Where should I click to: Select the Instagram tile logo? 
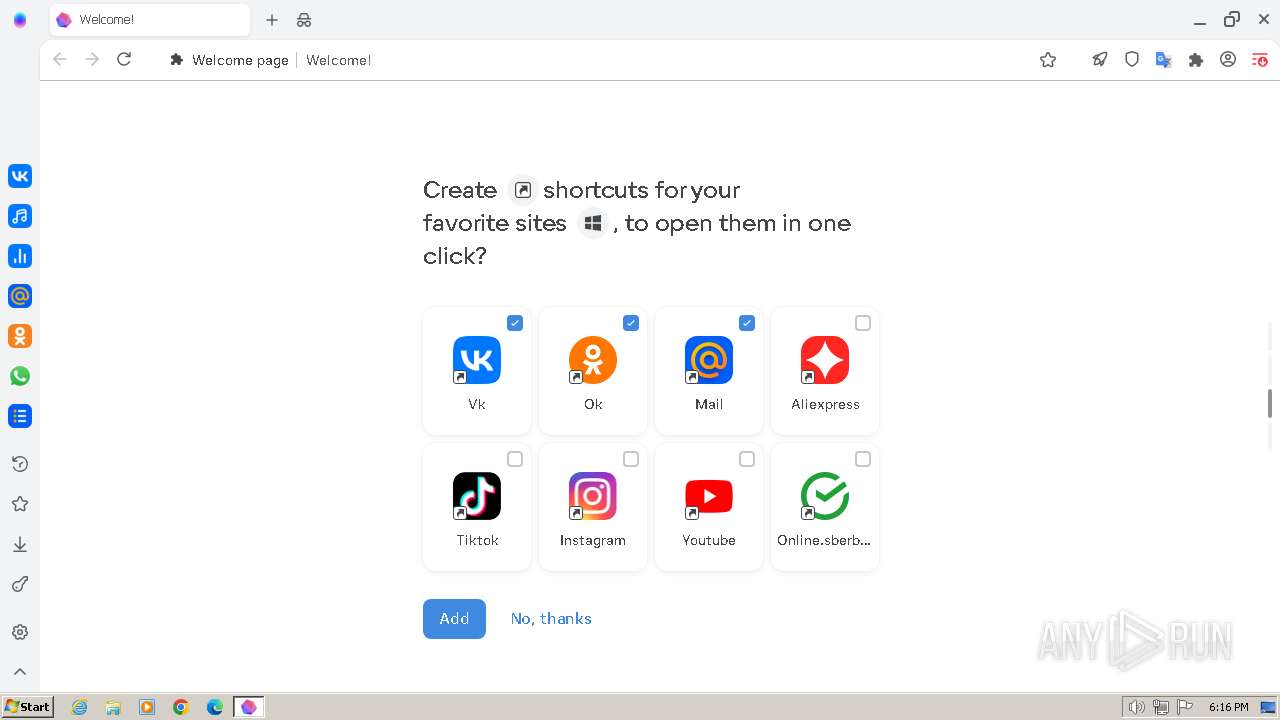point(593,496)
